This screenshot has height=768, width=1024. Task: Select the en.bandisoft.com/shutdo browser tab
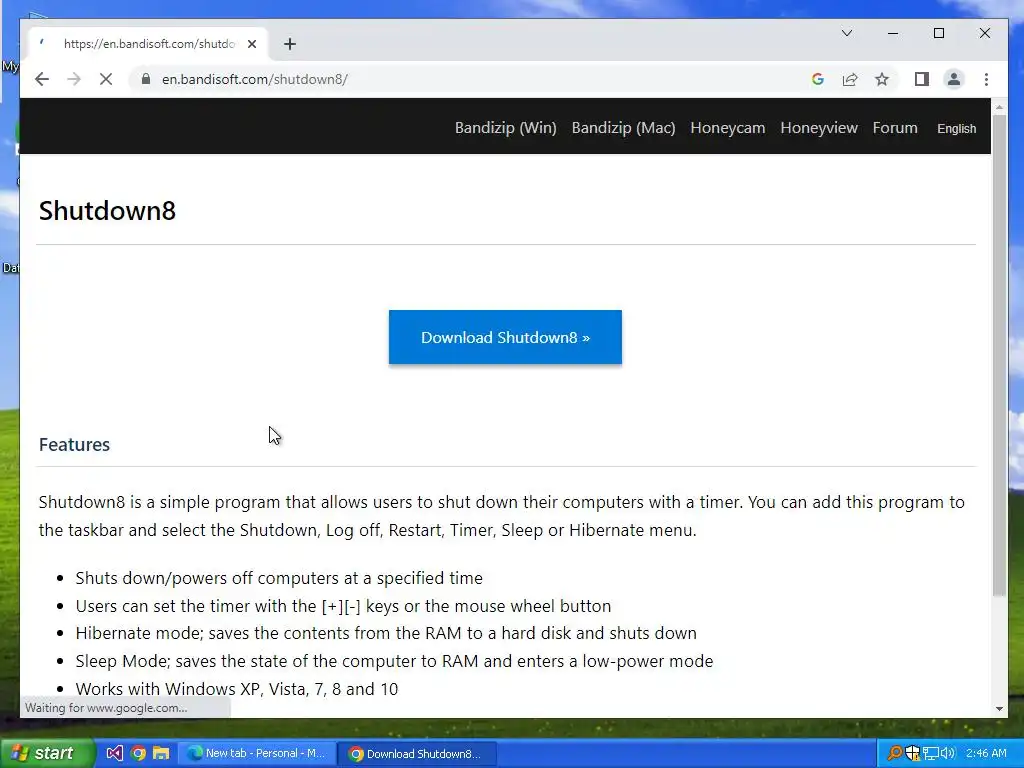(148, 44)
